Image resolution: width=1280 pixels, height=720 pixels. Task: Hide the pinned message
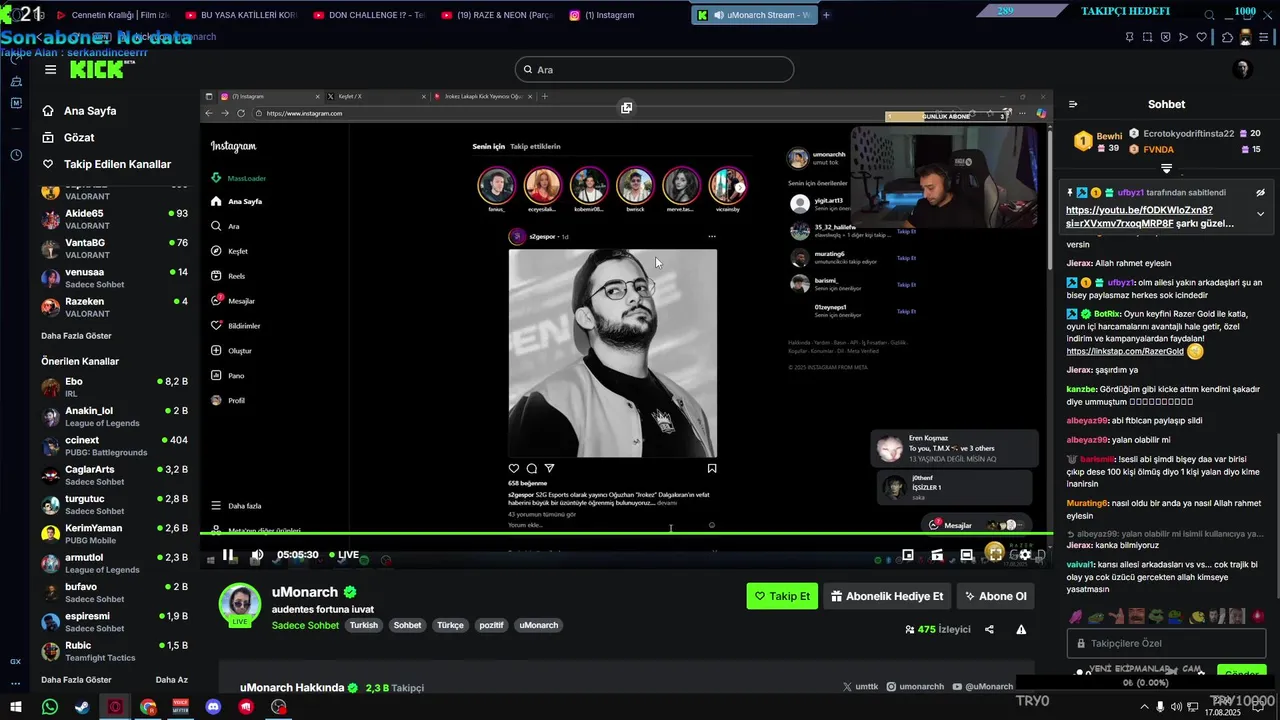point(1261,192)
